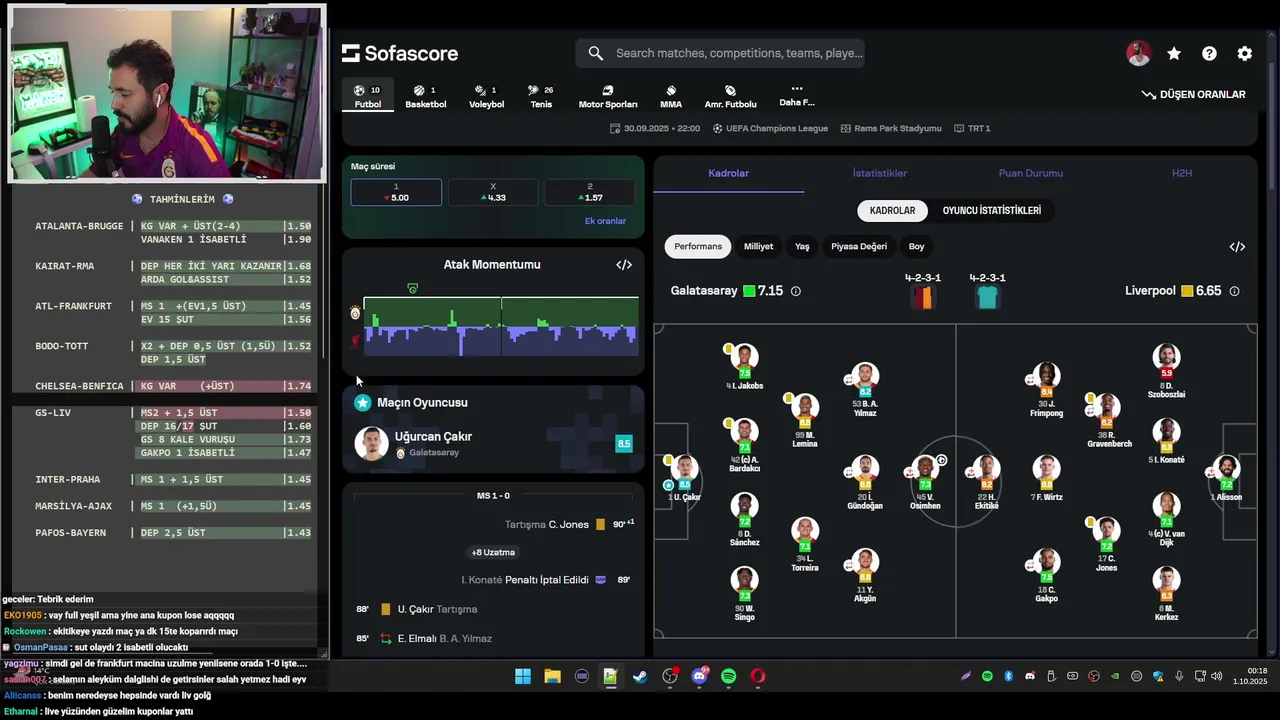The width and height of the screenshot is (1280, 720).
Task: Open Opera browser from taskbar
Action: tap(758, 677)
